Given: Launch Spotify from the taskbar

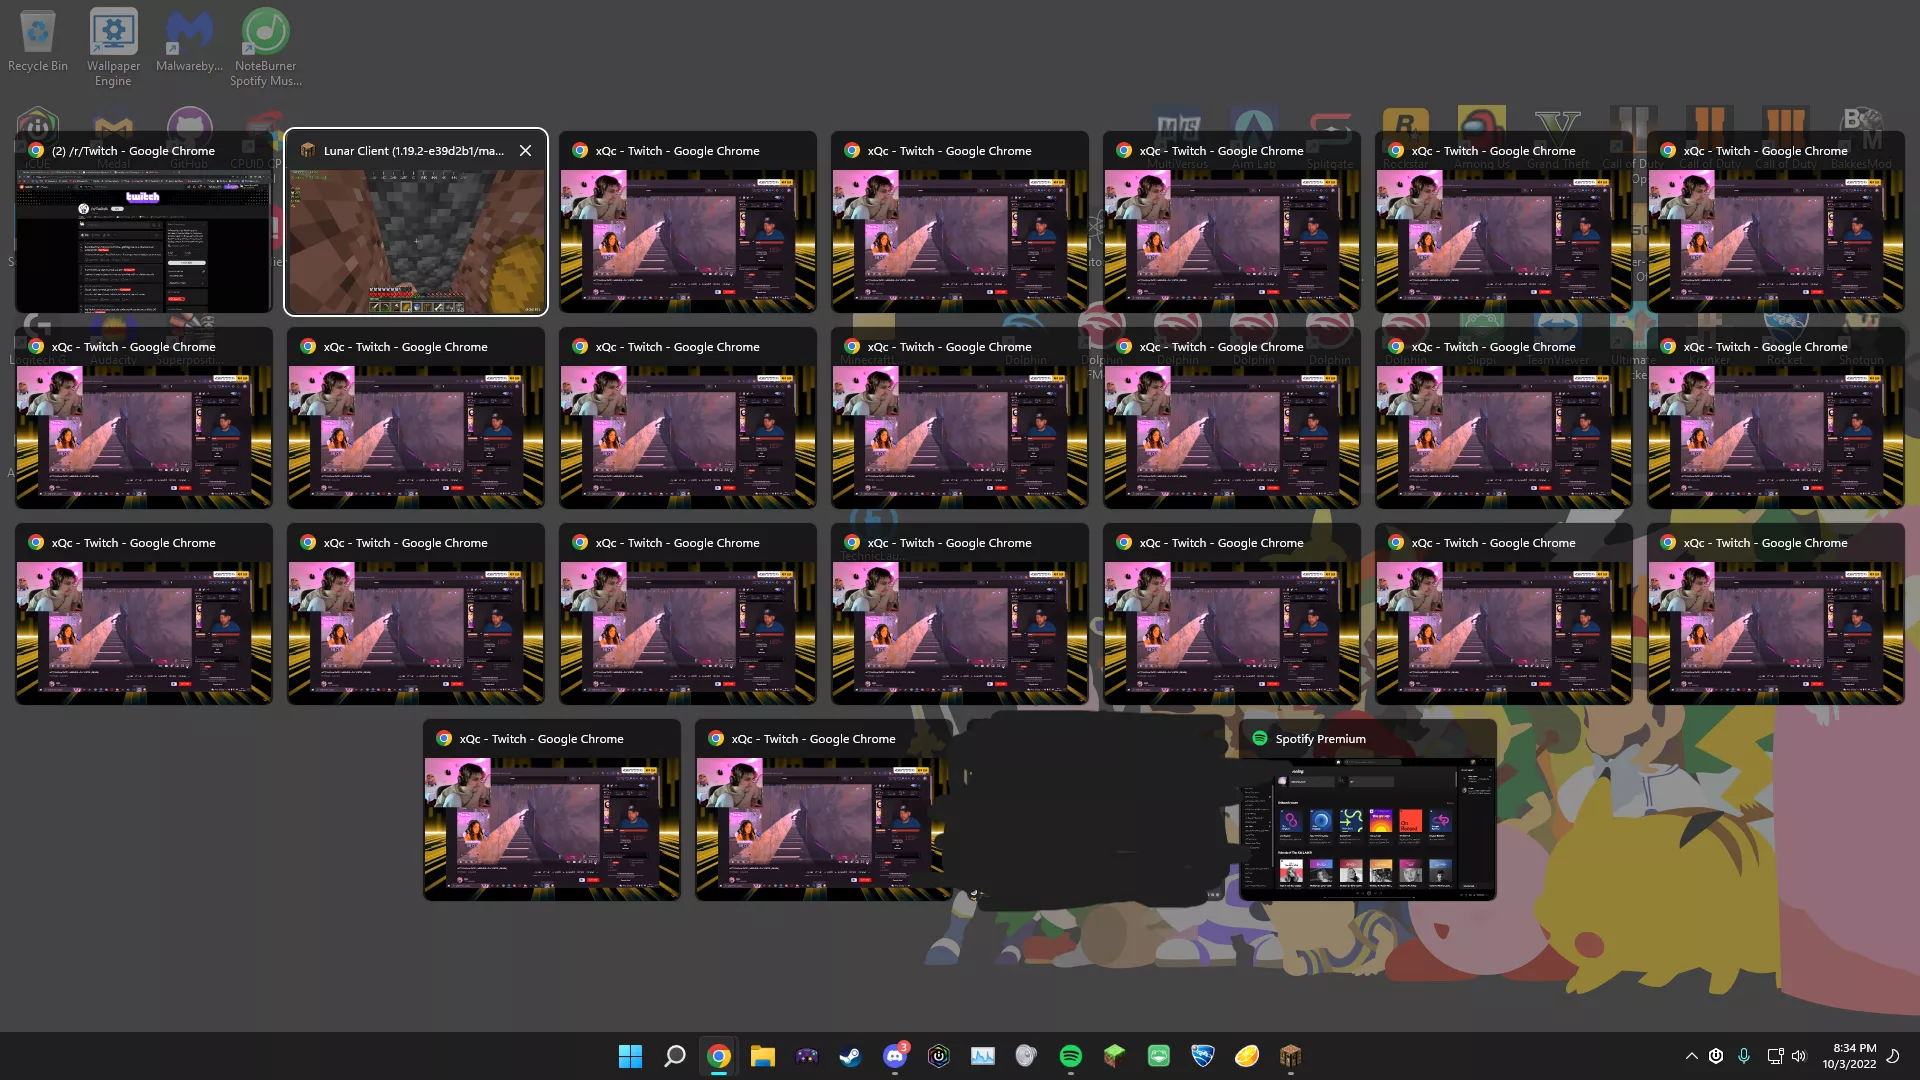Looking at the screenshot, I should (1071, 1055).
